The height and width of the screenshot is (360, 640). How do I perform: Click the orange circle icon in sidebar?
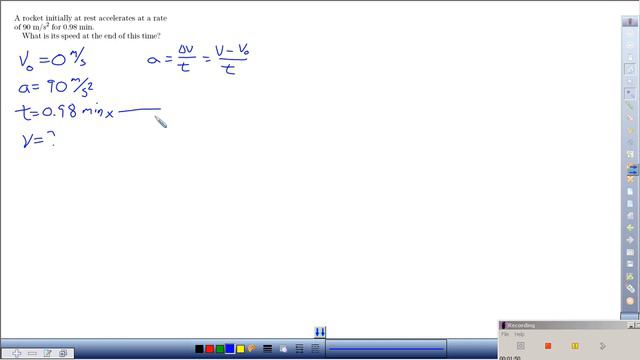coord(630,301)
